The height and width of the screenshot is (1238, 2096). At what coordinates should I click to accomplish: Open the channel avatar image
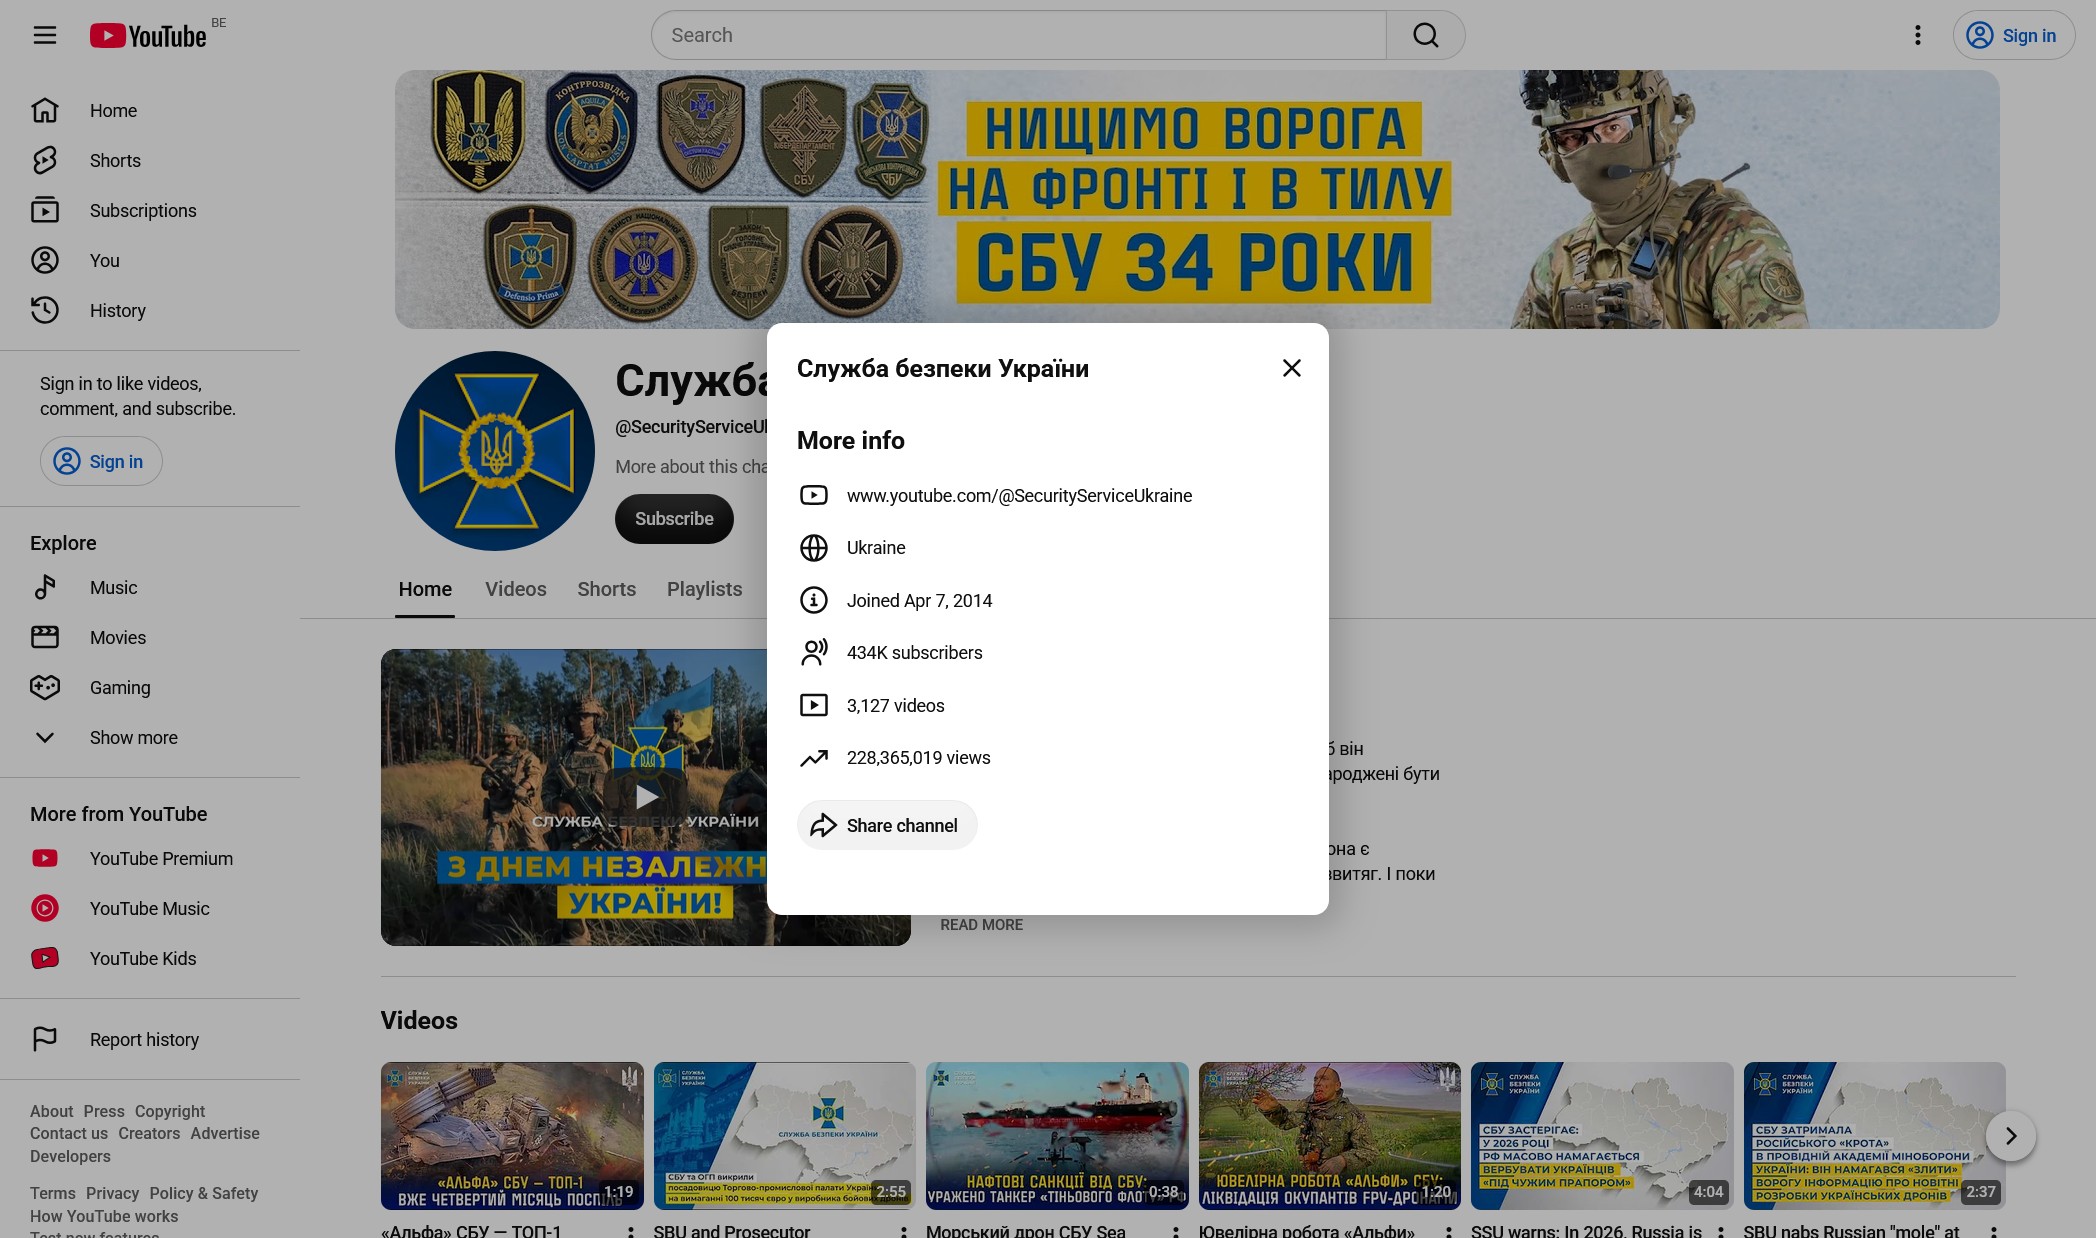point(495,451)
